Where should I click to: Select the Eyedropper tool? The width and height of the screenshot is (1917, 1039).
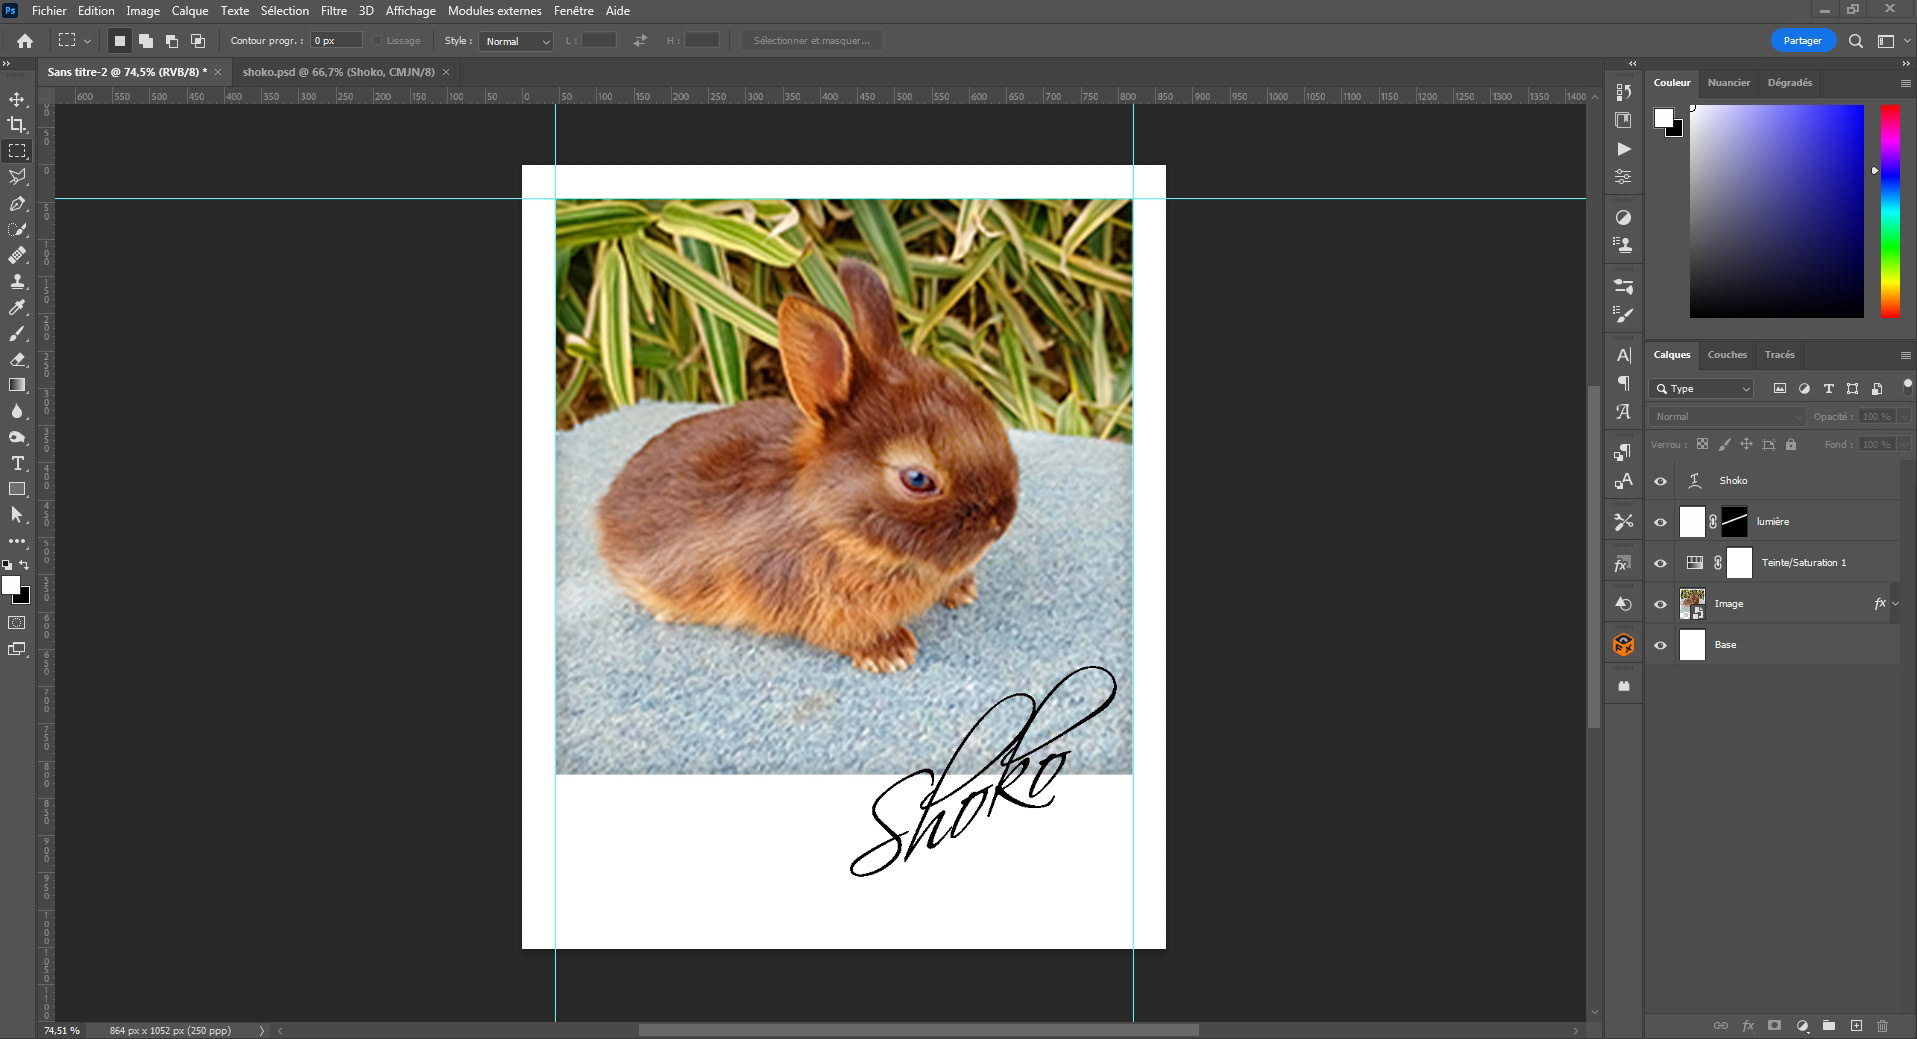[17, 308]
